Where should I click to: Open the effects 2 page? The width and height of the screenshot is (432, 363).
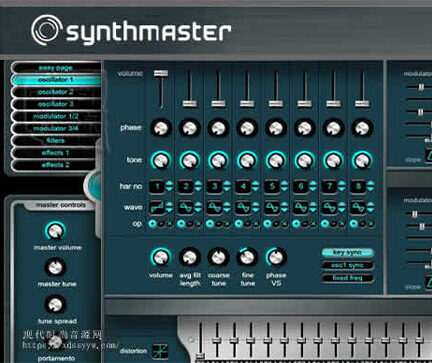click(x=56, y=165)
